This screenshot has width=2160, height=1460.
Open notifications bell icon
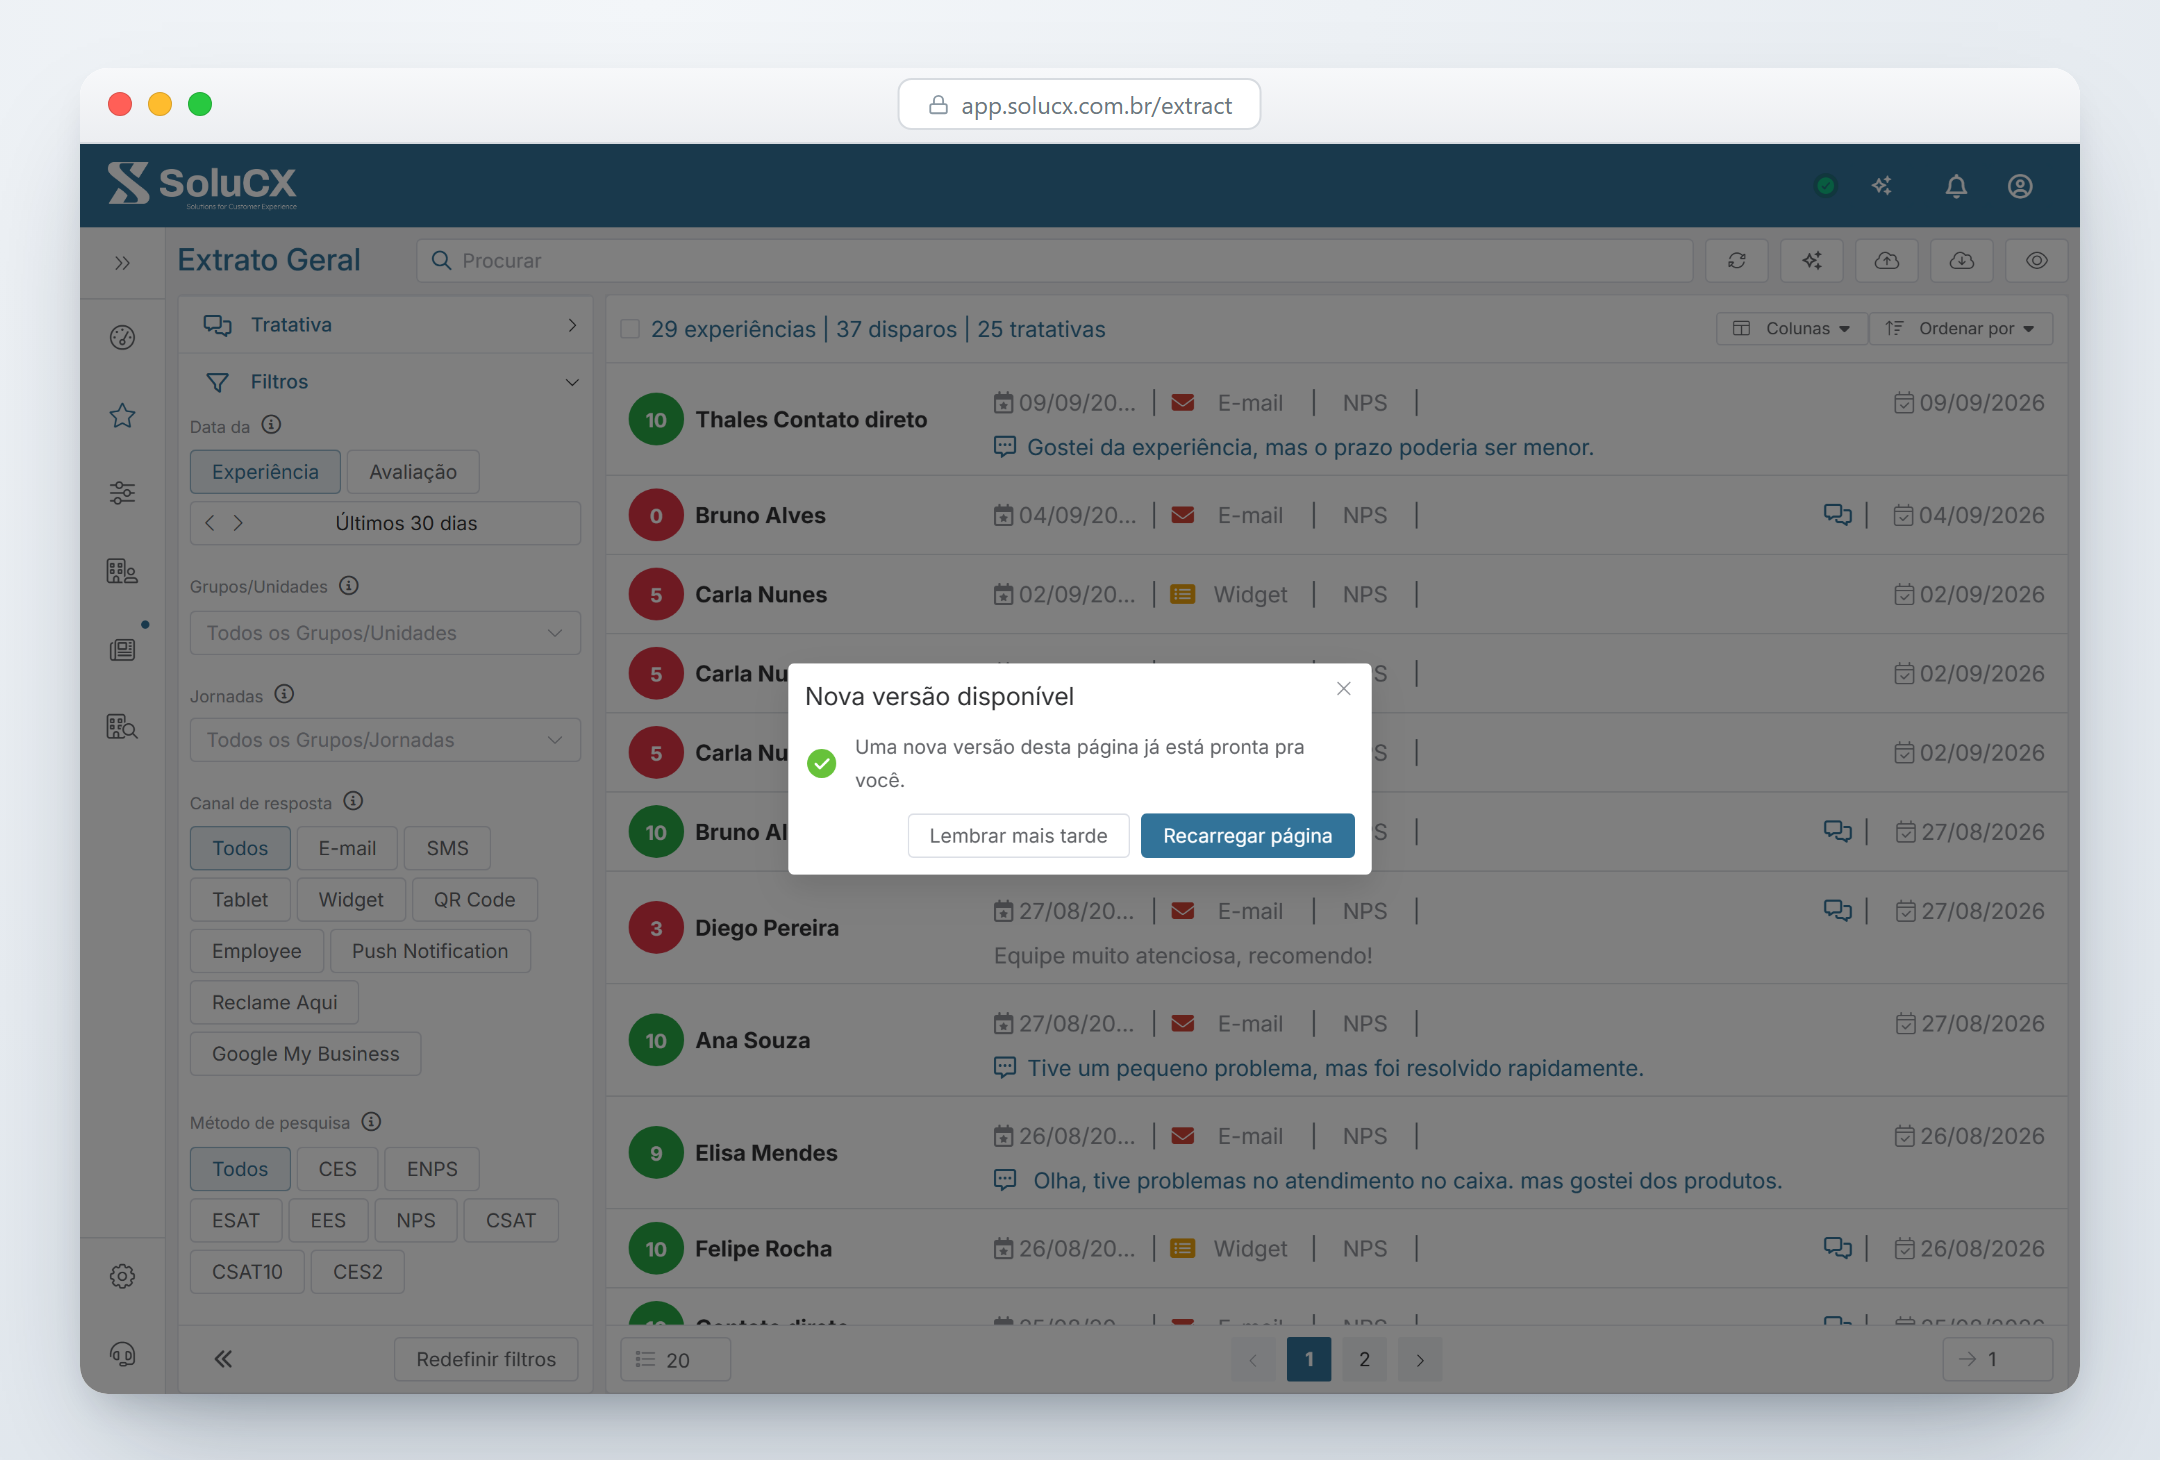1956,186
